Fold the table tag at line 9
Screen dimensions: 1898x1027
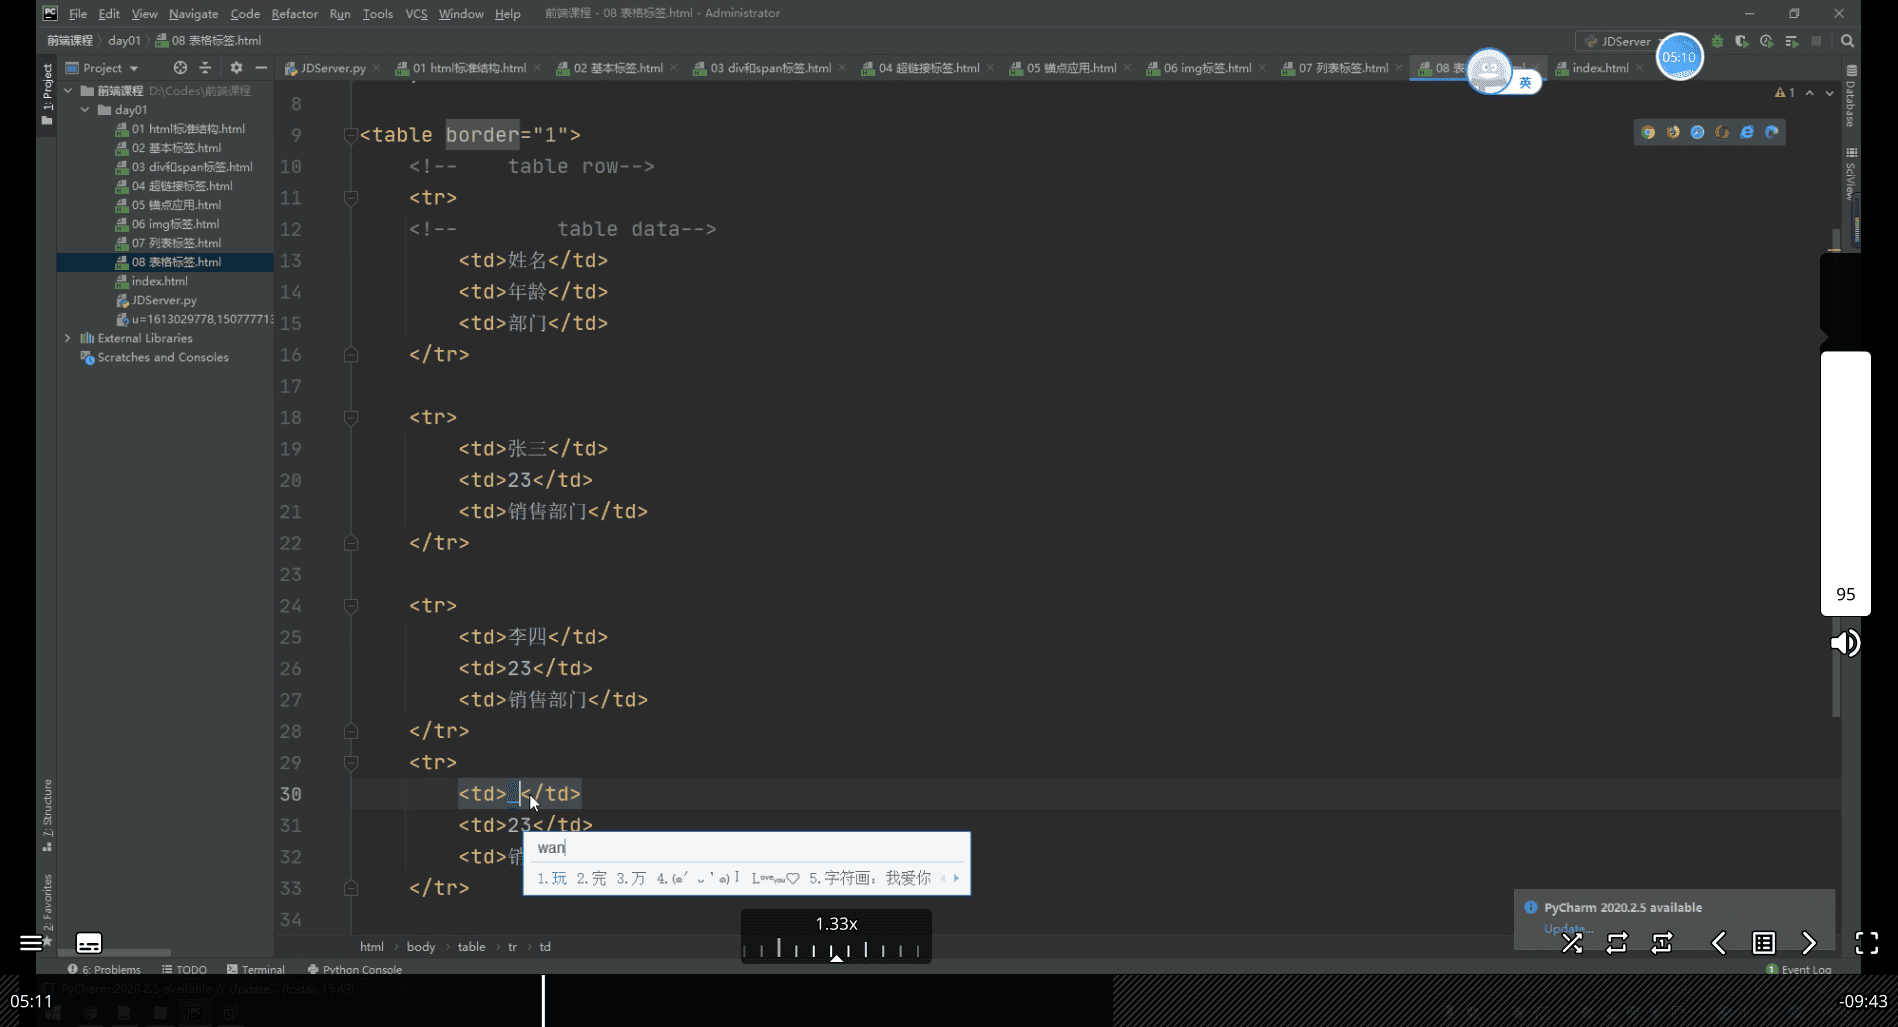(x=351, y=135)
